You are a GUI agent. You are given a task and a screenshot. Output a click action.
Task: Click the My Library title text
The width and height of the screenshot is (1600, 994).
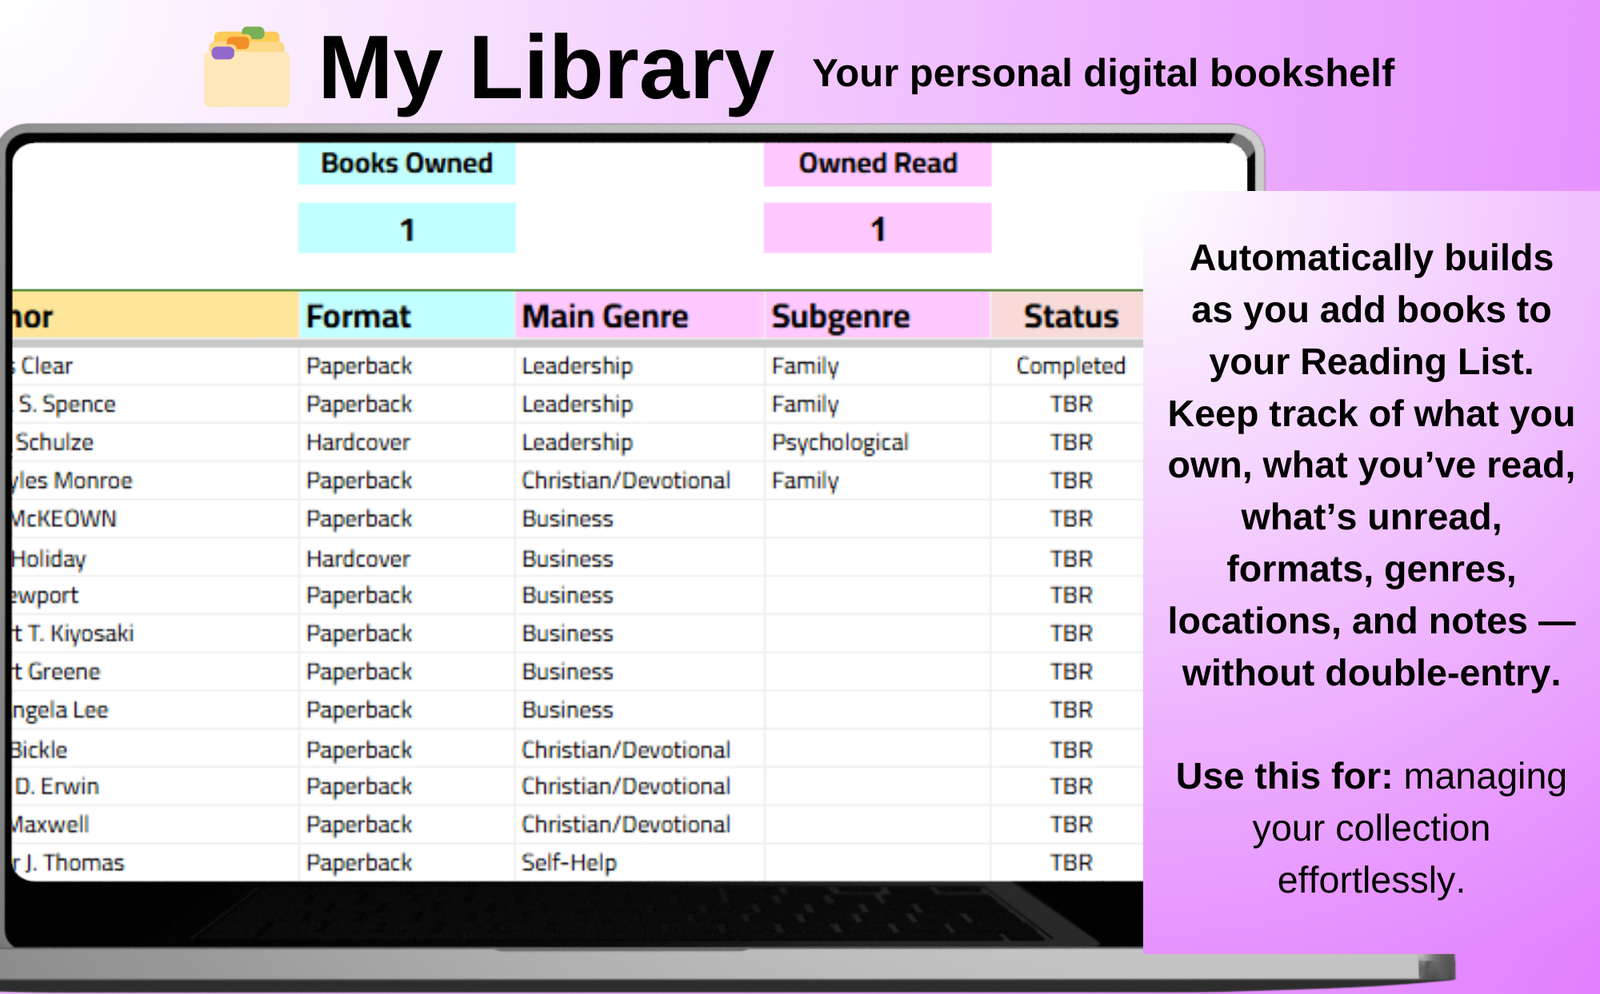point(545,69)
